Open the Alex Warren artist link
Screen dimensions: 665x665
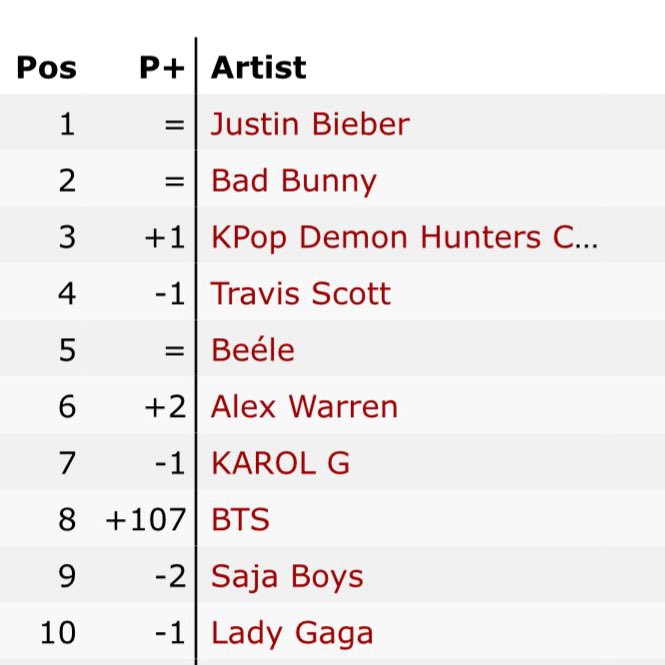[304, 407]
